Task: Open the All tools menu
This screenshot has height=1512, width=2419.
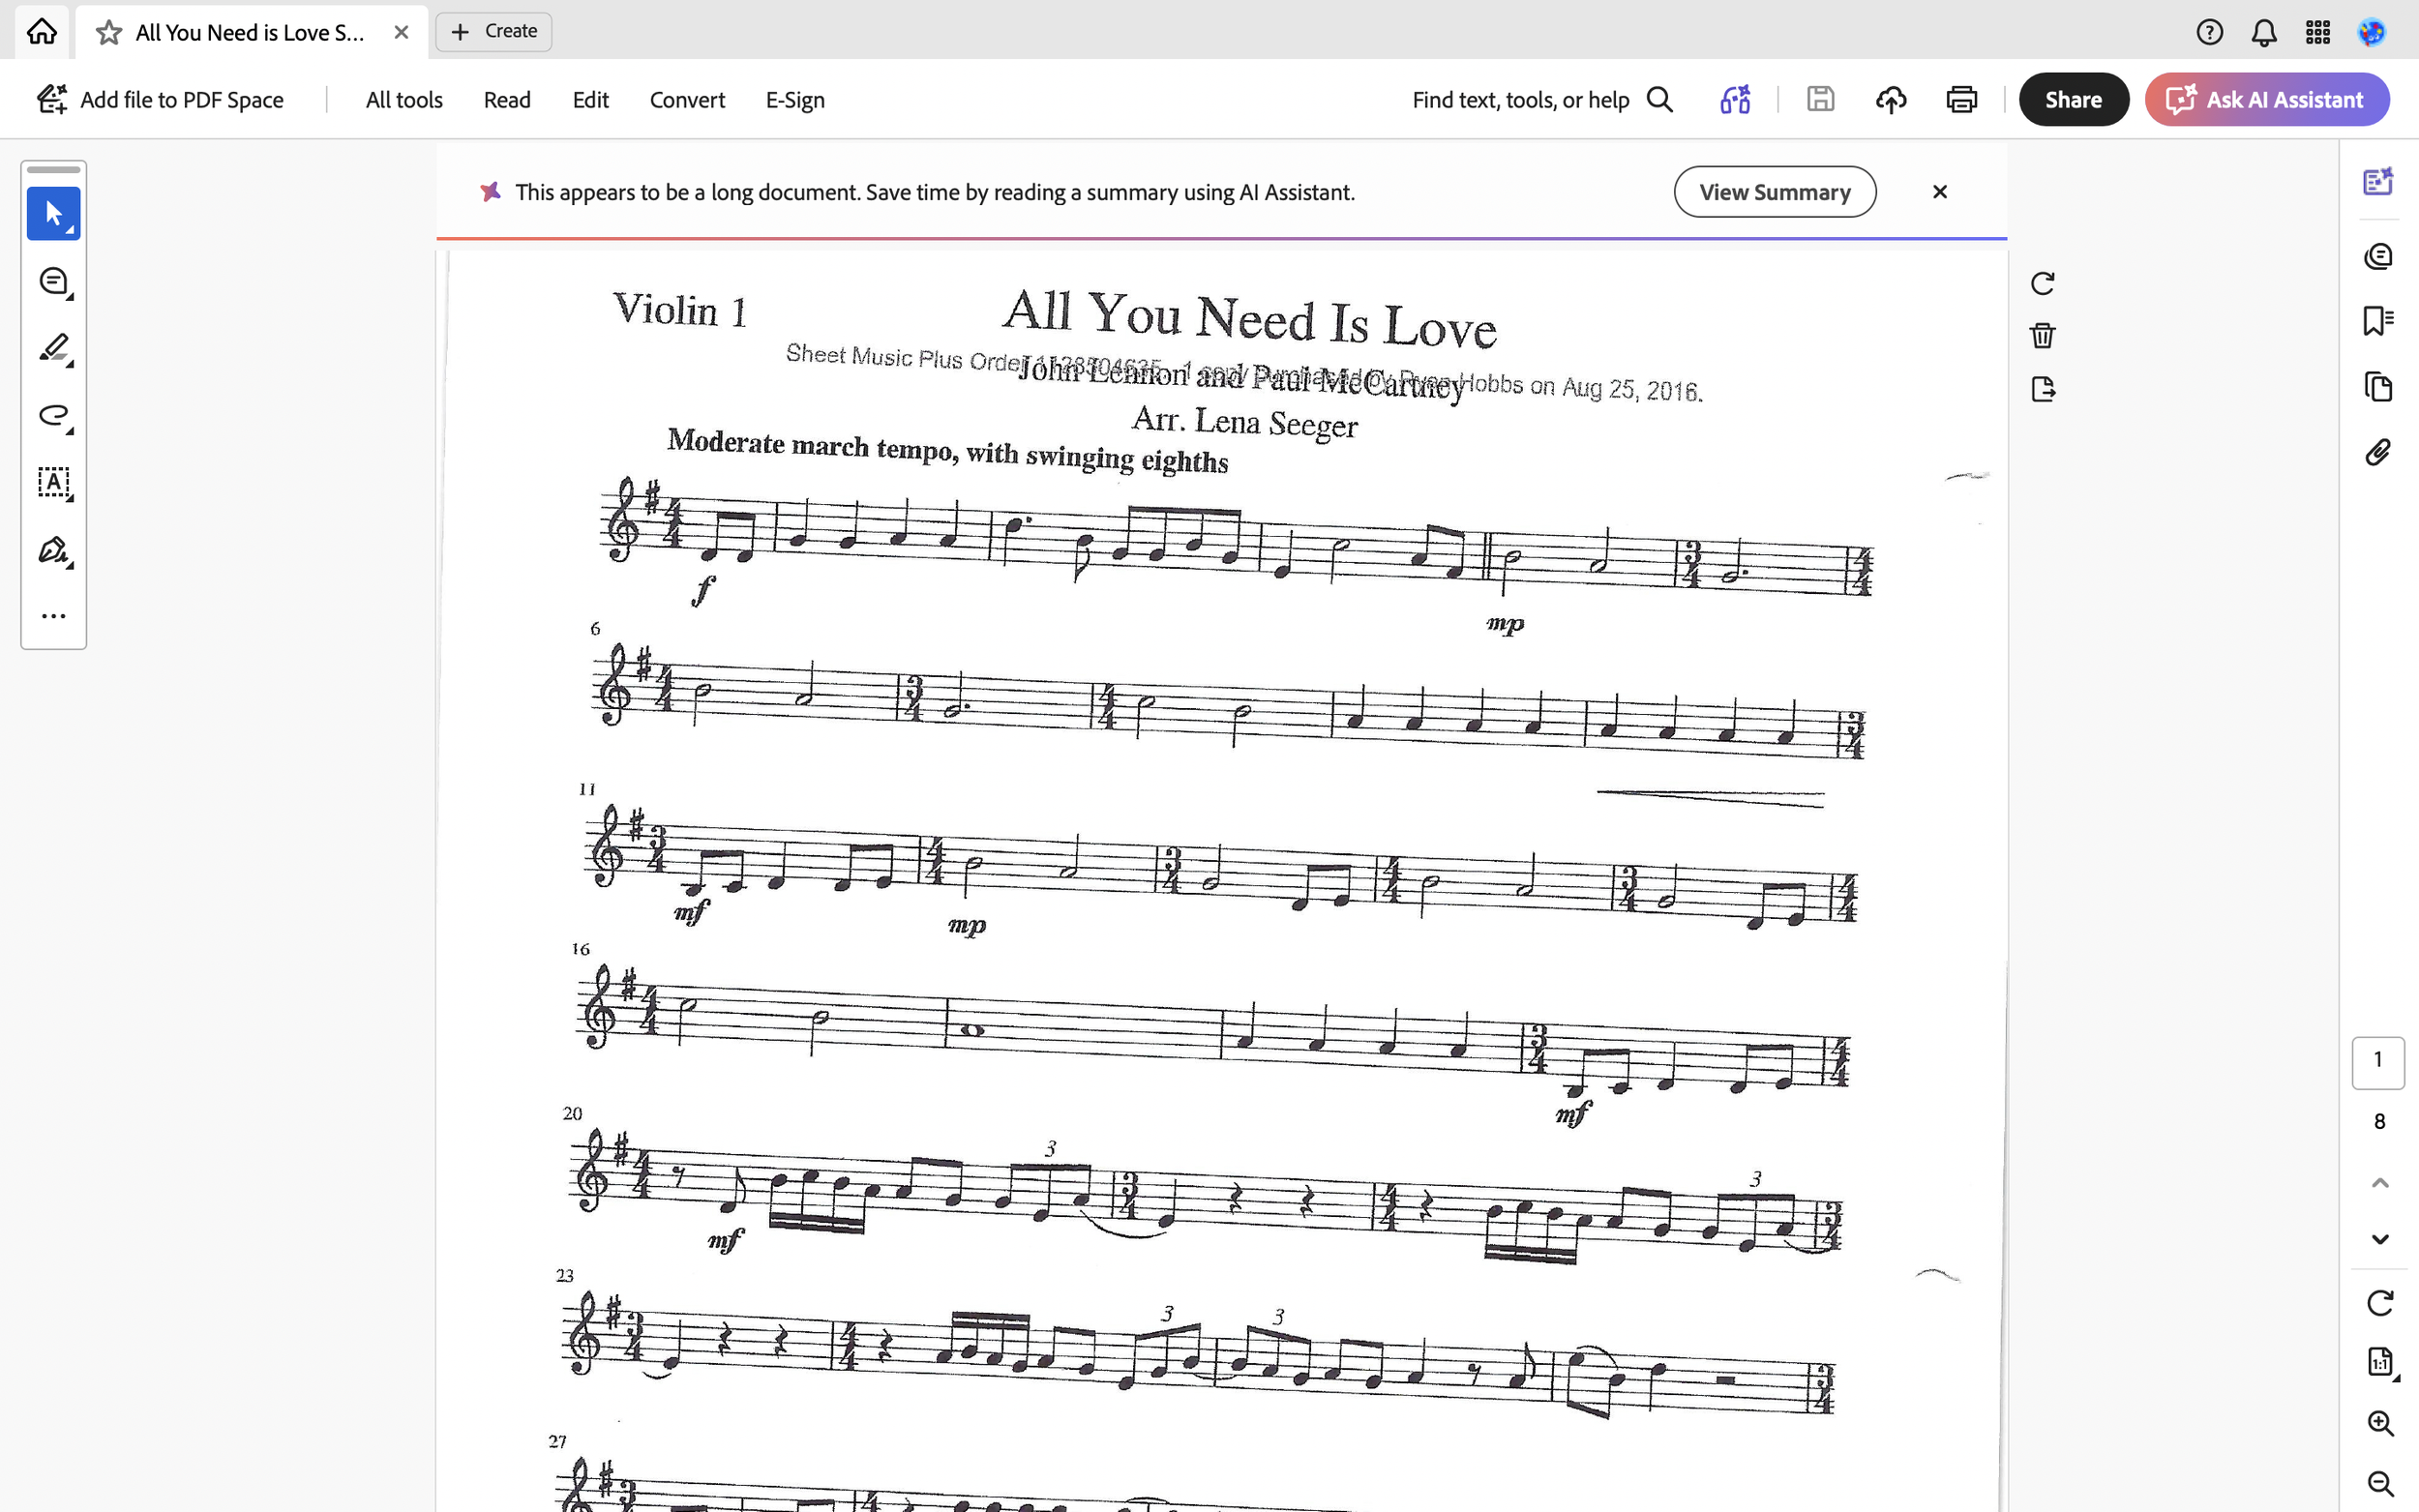Action: pos(404,100)
